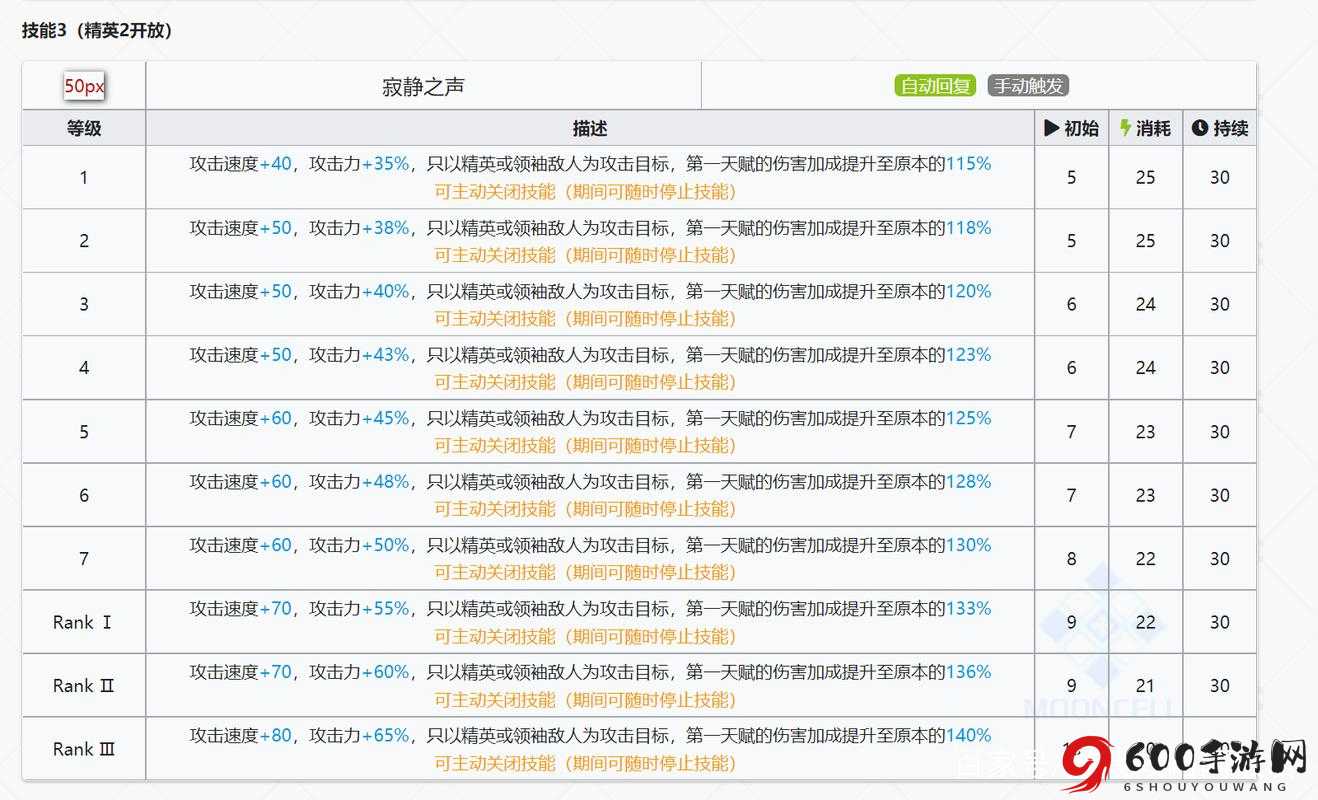1318x800 pixels.
Task: Click the +35% attack value in level 1
Action: [x=385, y=164]
